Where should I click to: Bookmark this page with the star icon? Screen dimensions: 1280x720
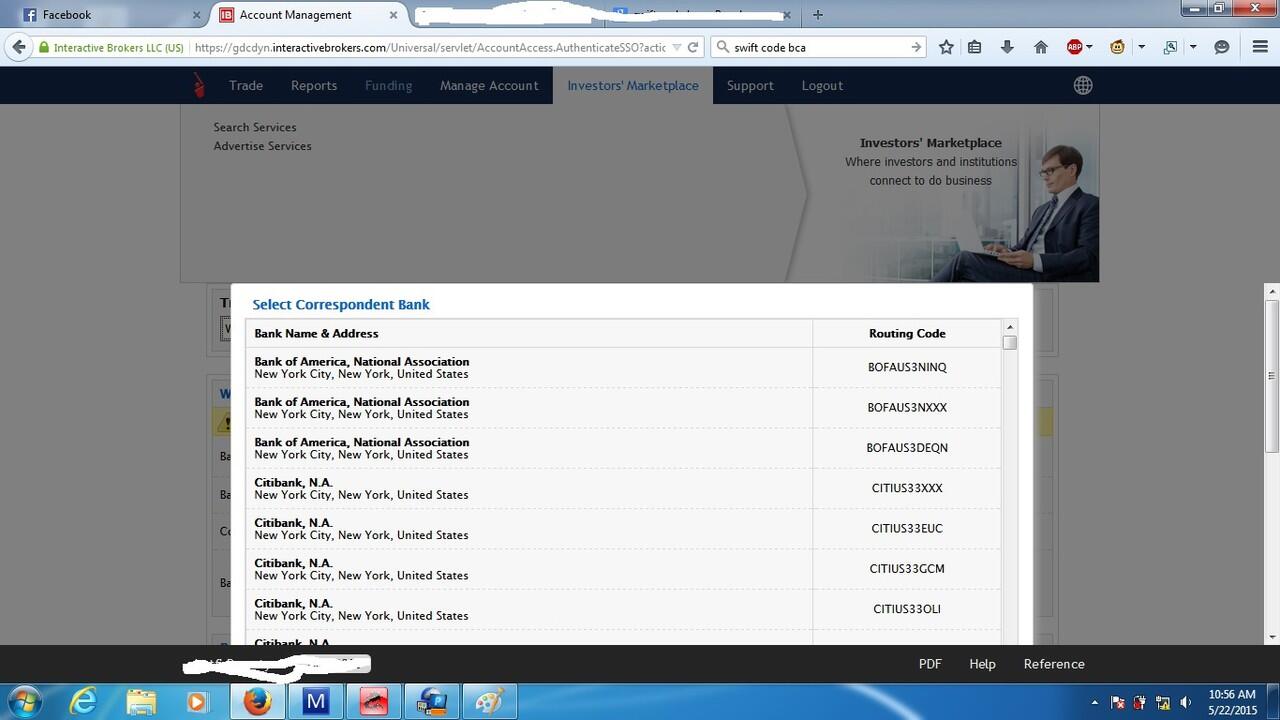click(946, 47)
